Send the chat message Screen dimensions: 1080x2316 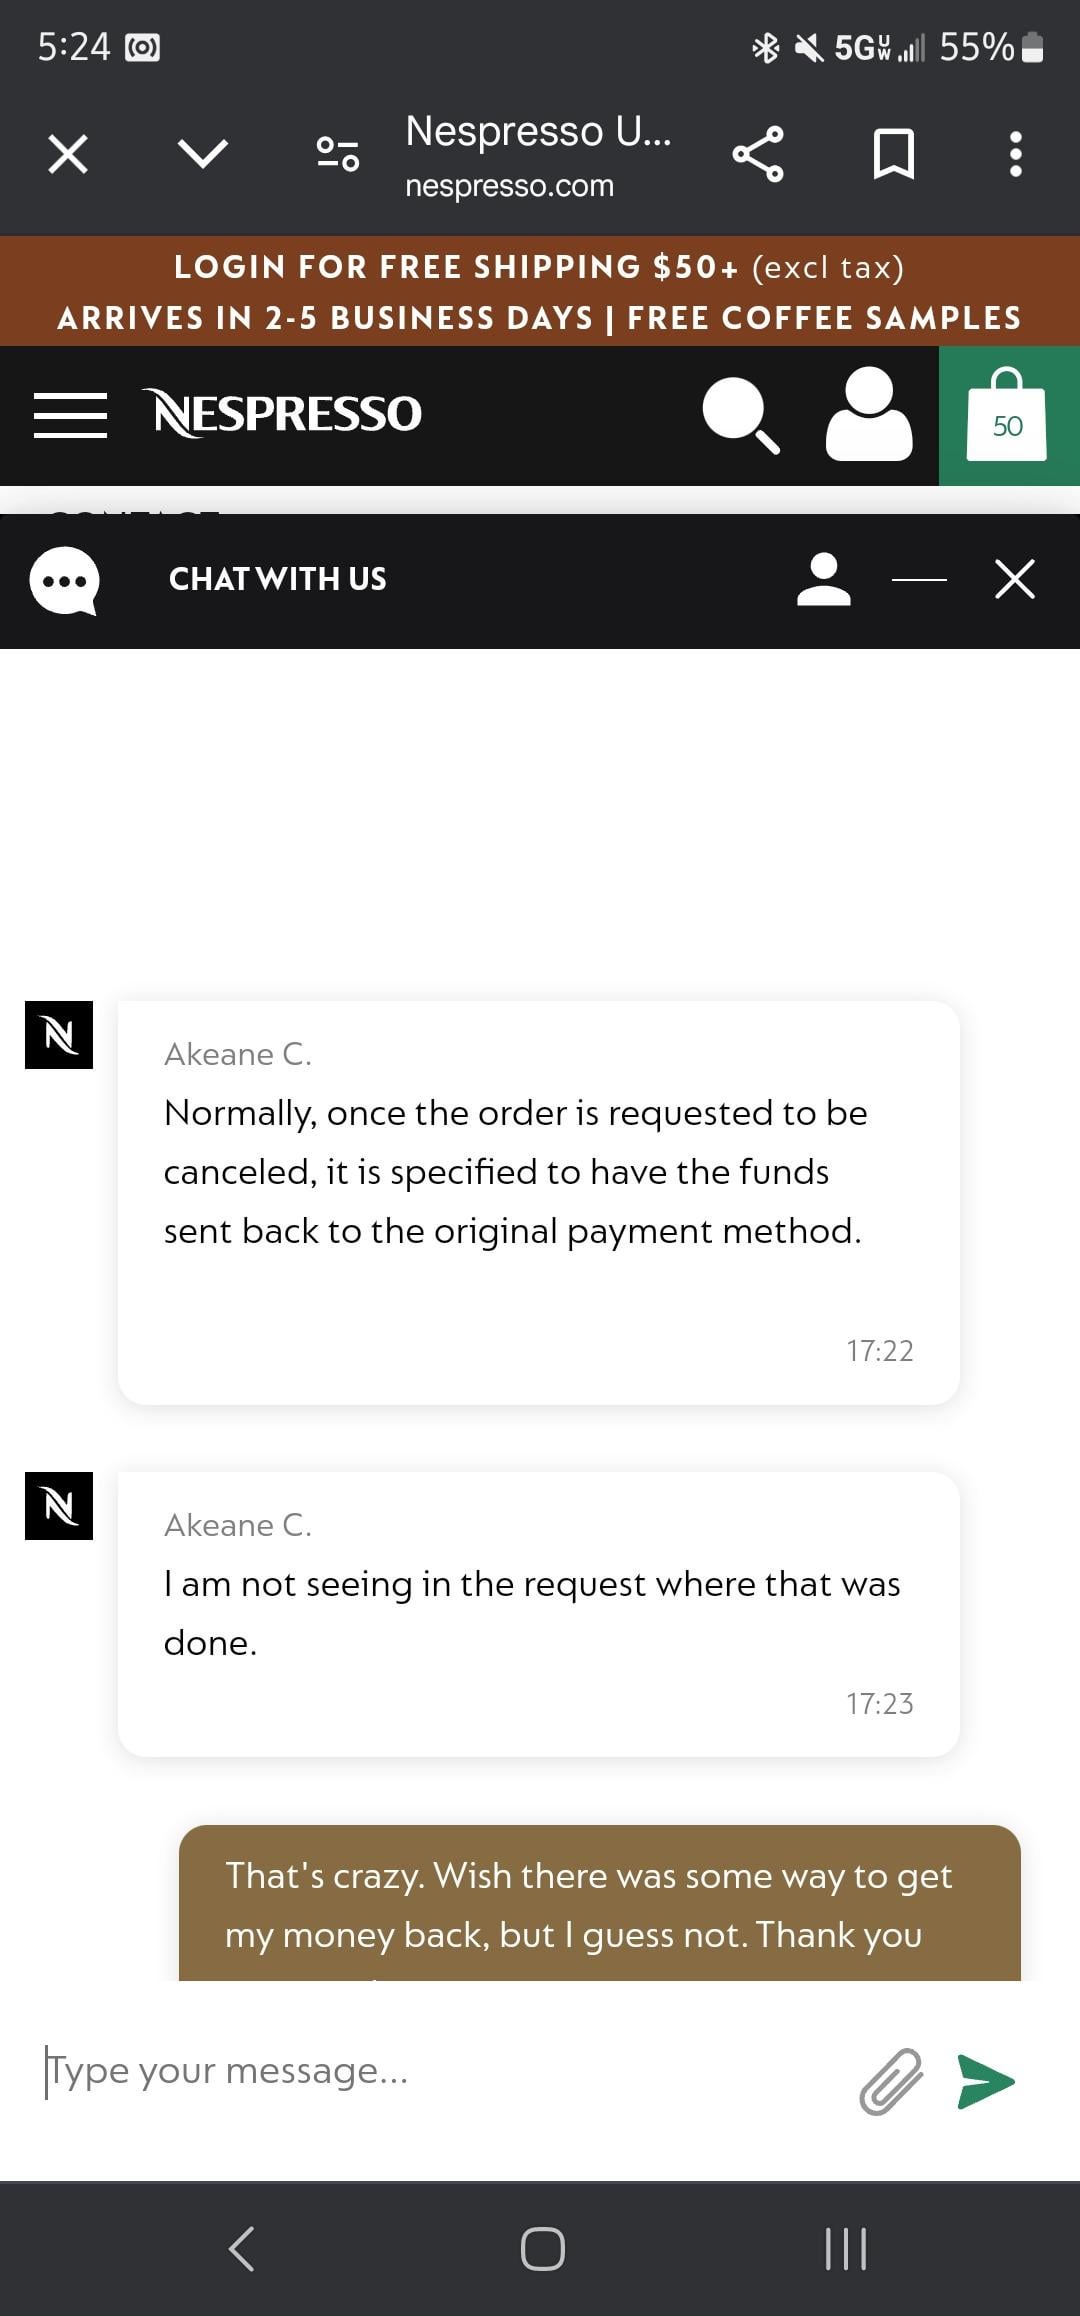coord(985,2082)
